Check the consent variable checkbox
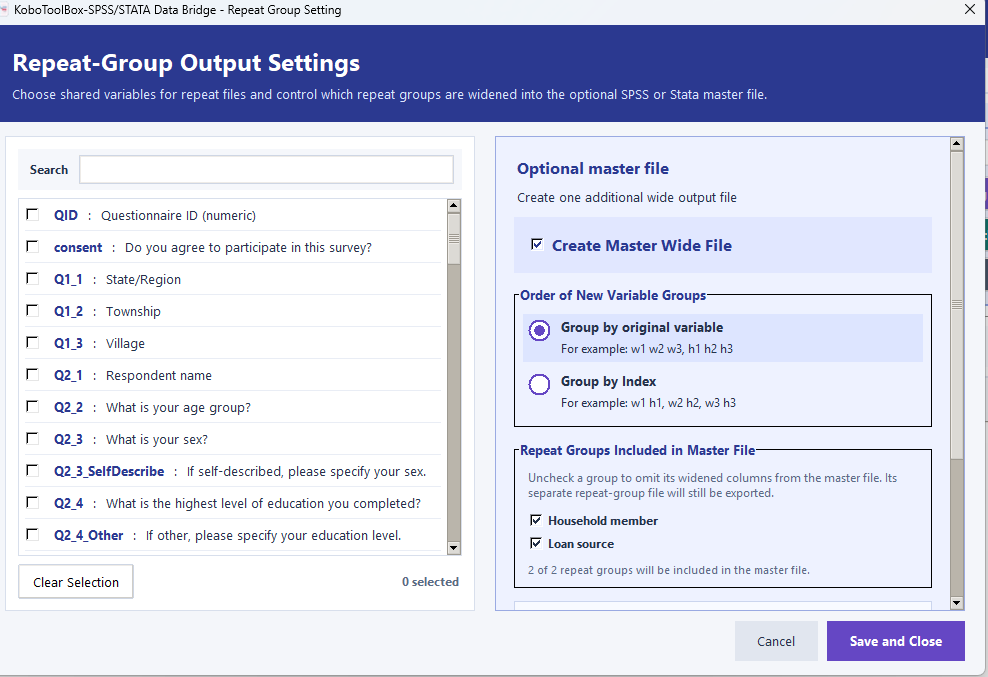 pos(32,246)
